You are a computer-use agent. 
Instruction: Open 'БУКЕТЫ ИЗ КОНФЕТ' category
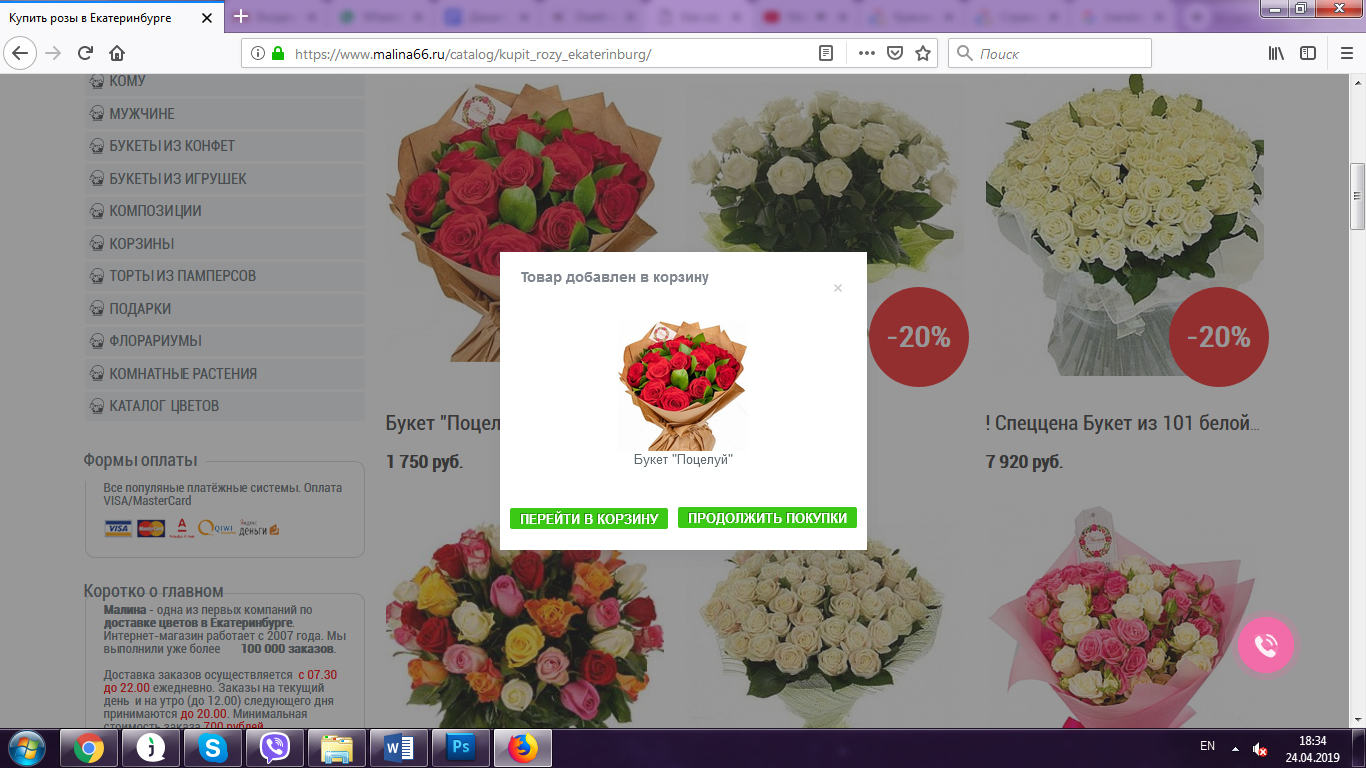coord(225,146)
